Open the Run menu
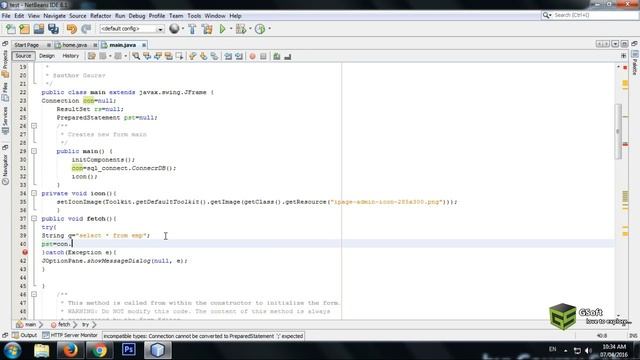This screenshot has width=640, height=360. [x=120, y=16]
